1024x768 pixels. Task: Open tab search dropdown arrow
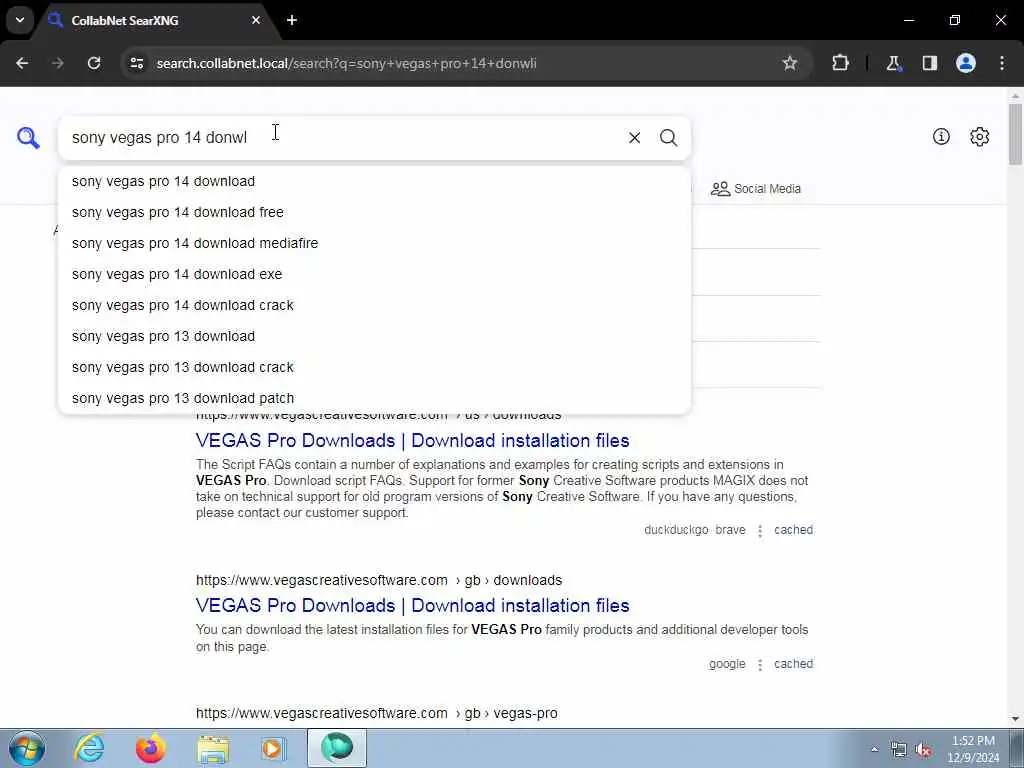tap(20, 20)
